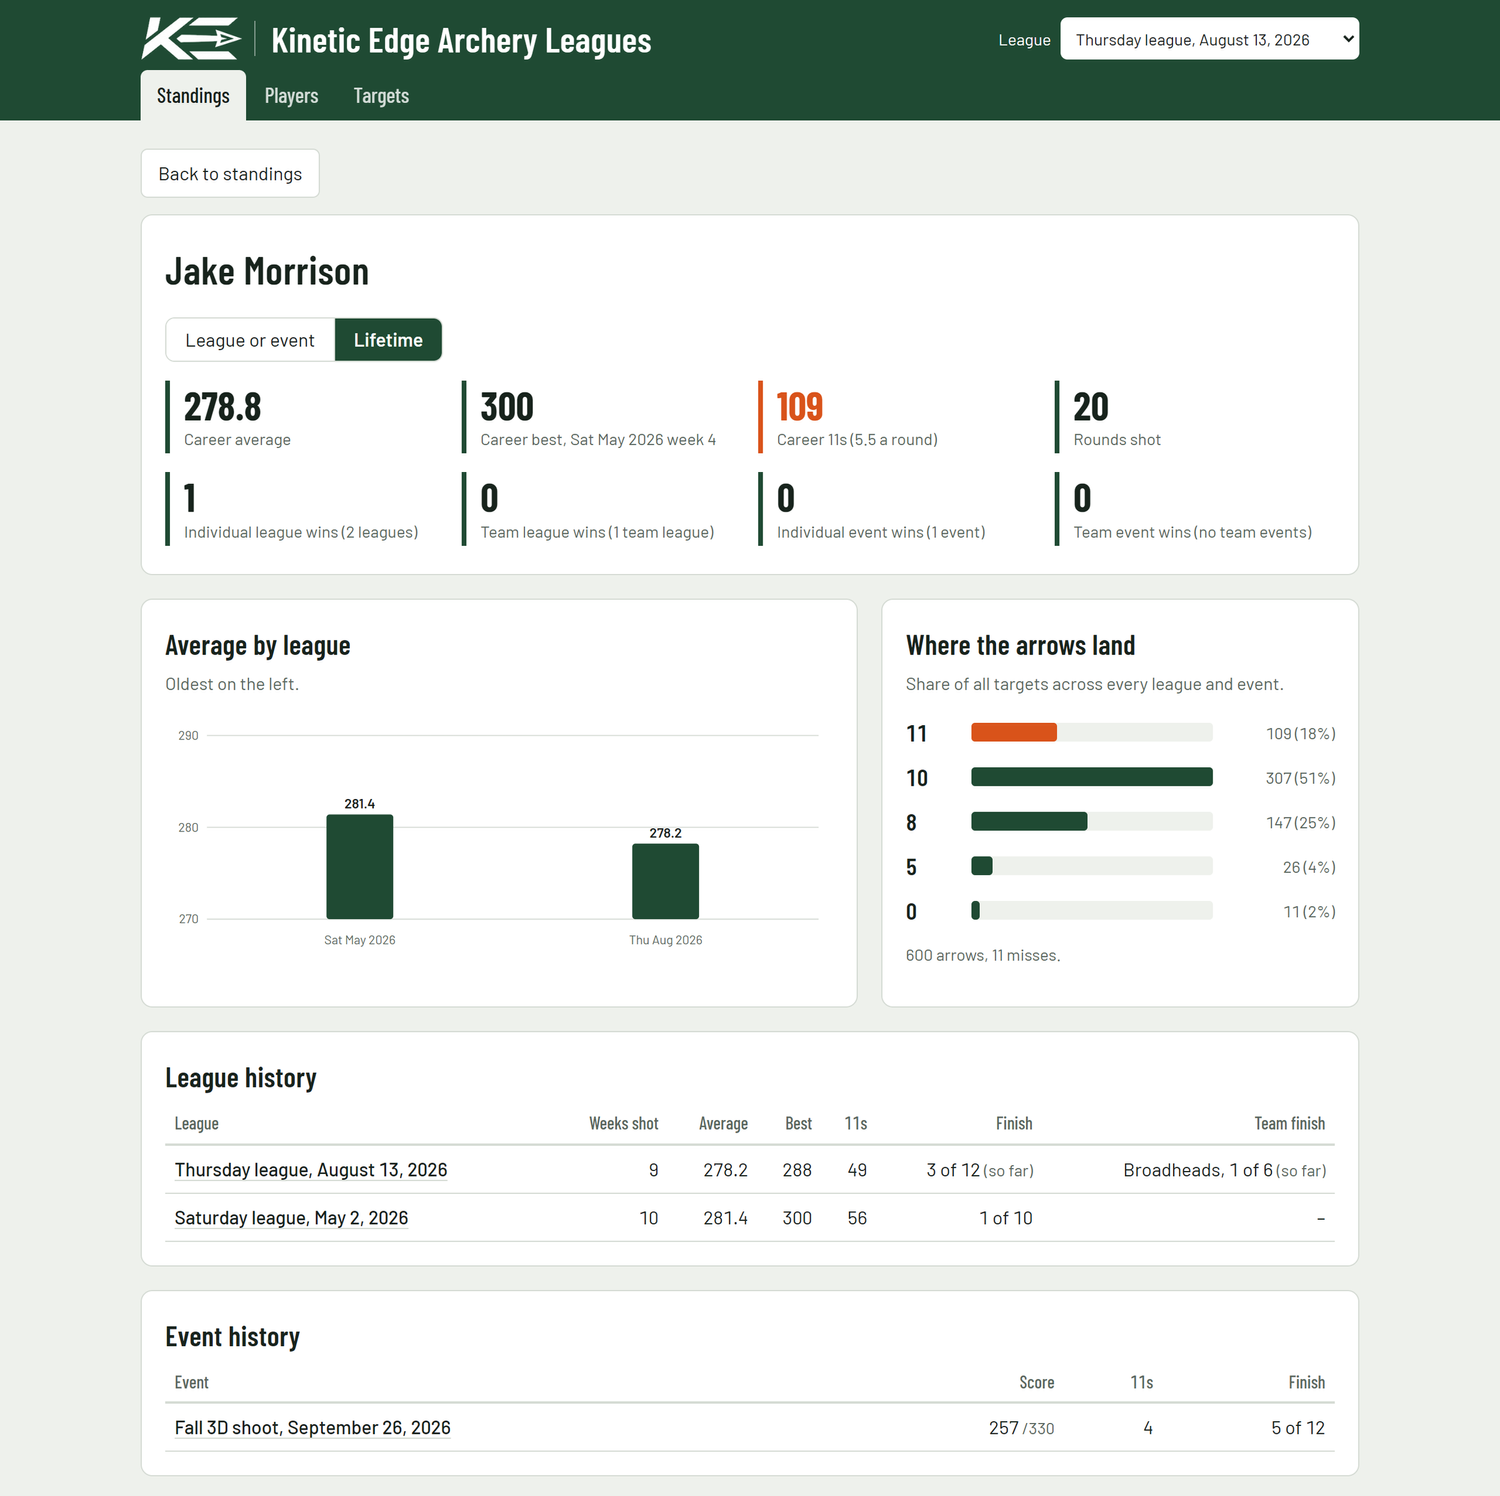Click the 109 career 11s value
This screenshot has height=1496, width=1500.
(x=800, y=407)
